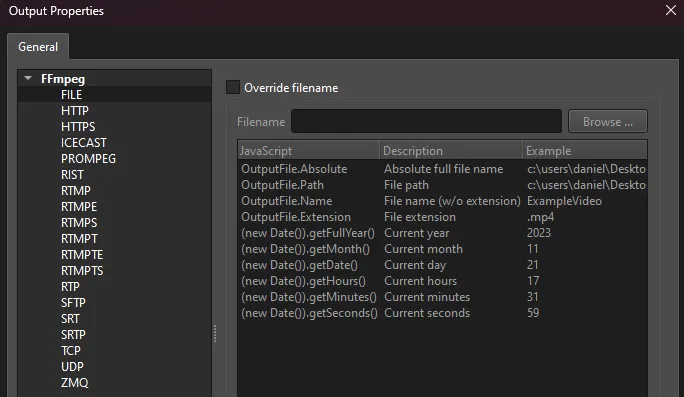Image resolution: width=684 pixels, height=397 pixels.
Task: Click the 'Current day' description cell
Action: tap(415, 265)
